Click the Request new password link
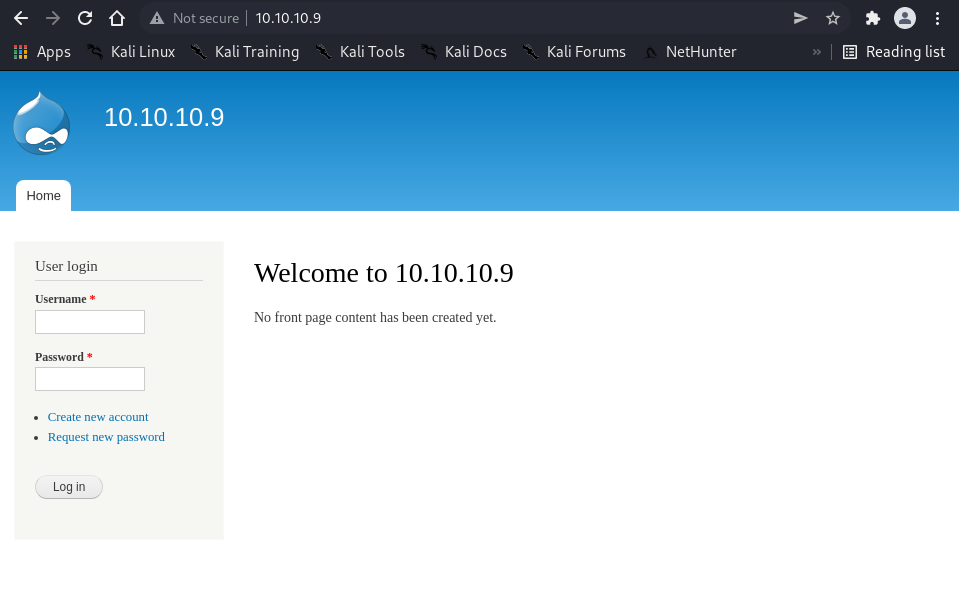 [106, 437]
